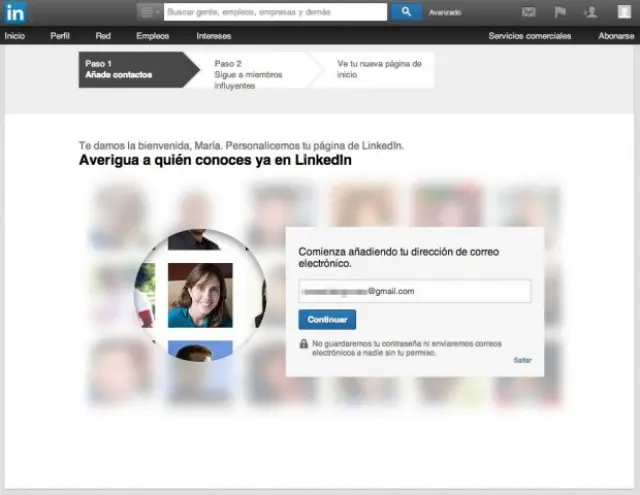
Task: Open the notifications flag icon
Action: (x=560, y=12)
